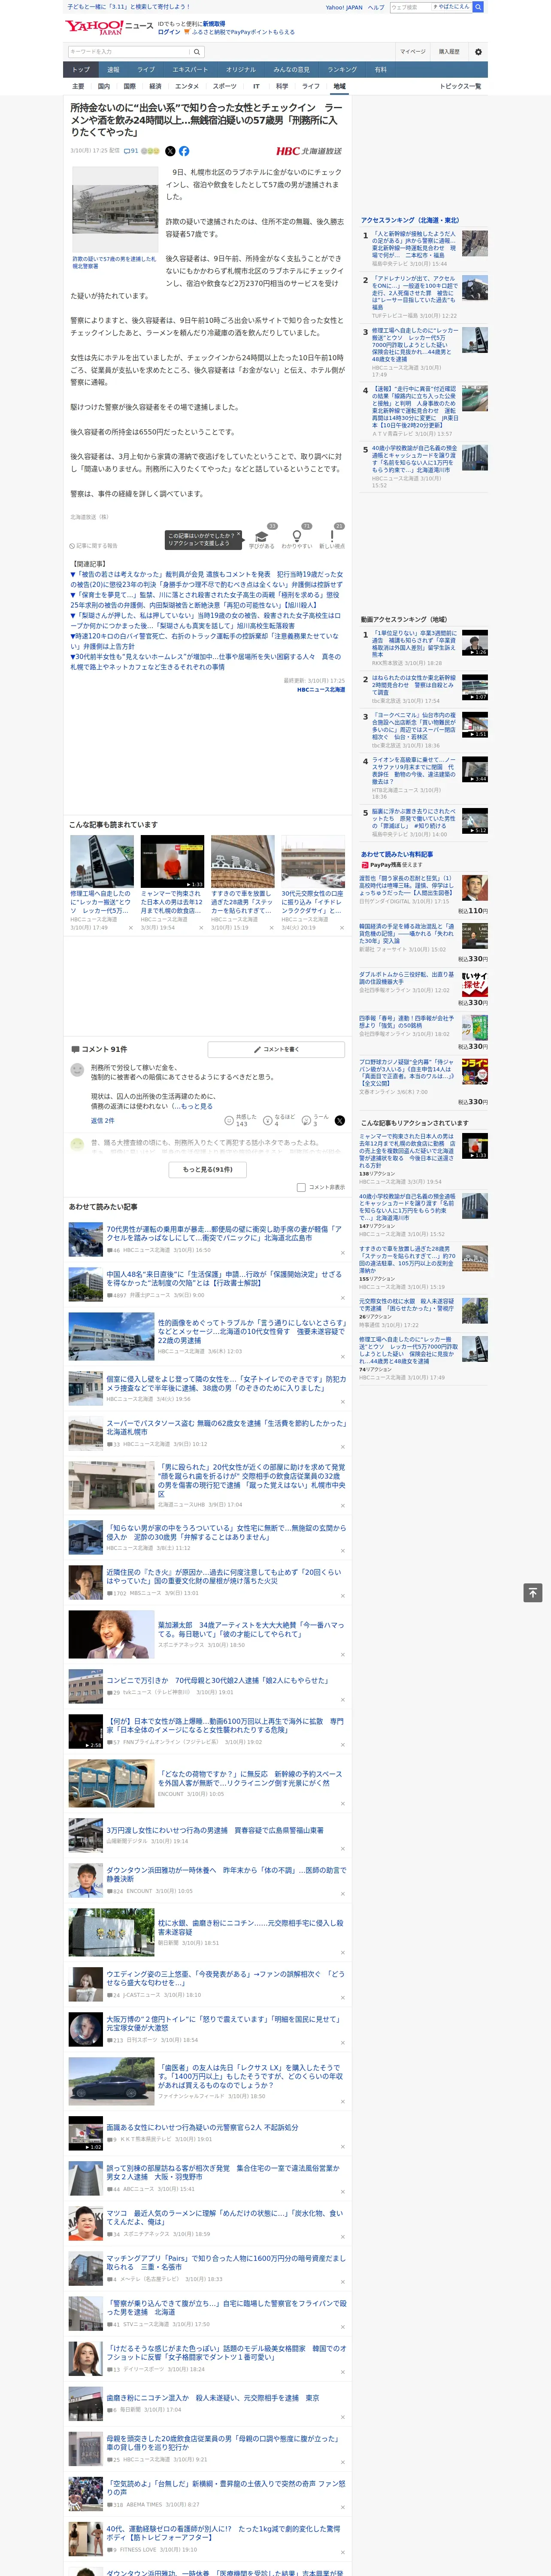
Task: Click the scroll-to-top arrow button
Action: (x=533, y=1592)
